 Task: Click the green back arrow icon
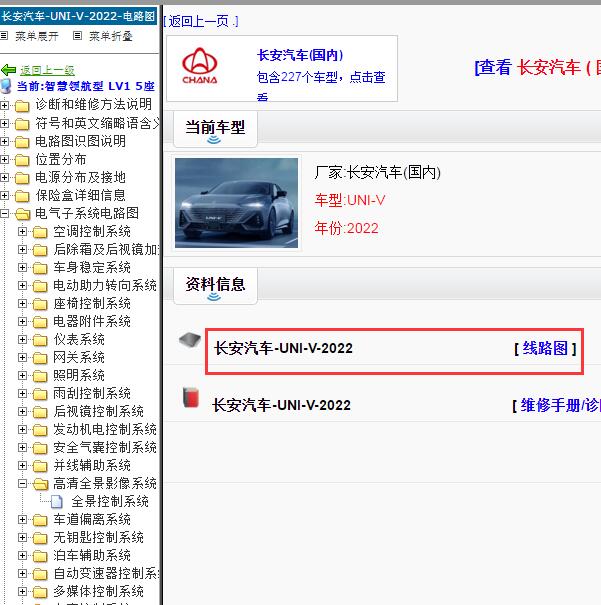[x=8, y=70]
